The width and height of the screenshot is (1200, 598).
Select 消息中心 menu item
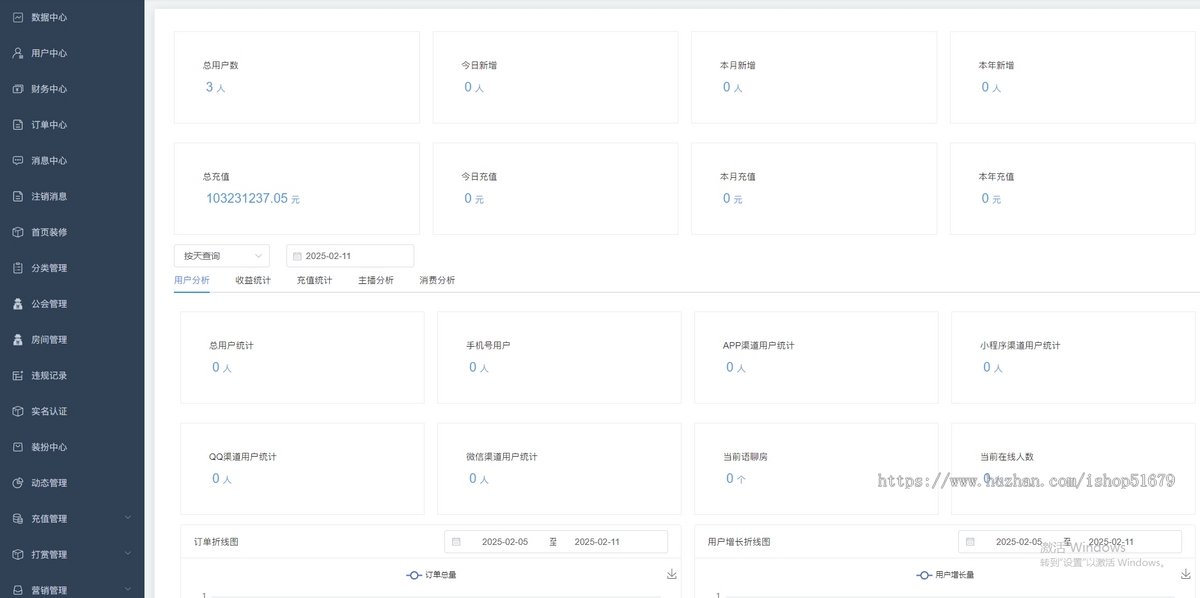pyautogui.click(x=72, y=160)
